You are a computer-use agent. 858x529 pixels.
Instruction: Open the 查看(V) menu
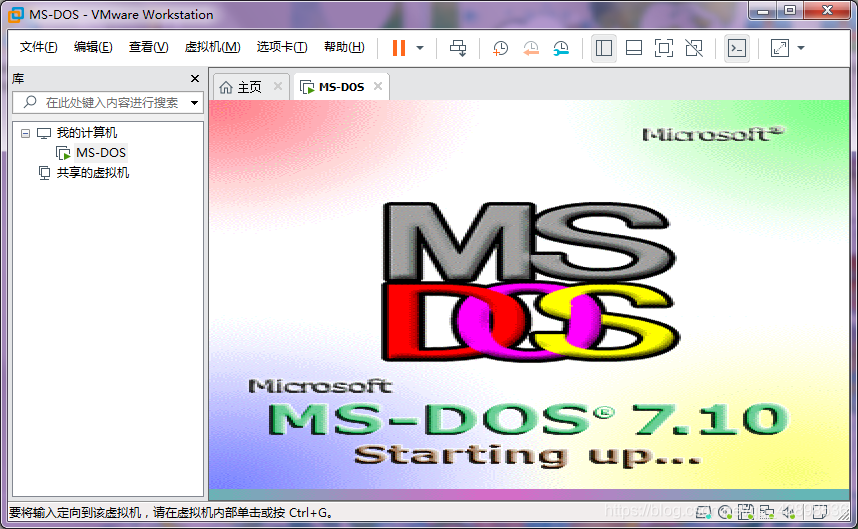pyautogui.click(x=148, y=47)
